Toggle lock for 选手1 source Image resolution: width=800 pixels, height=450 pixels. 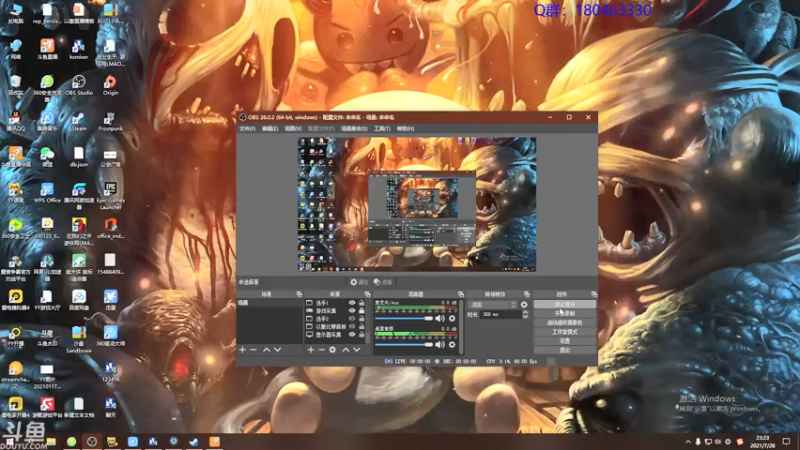pos(361,303)
